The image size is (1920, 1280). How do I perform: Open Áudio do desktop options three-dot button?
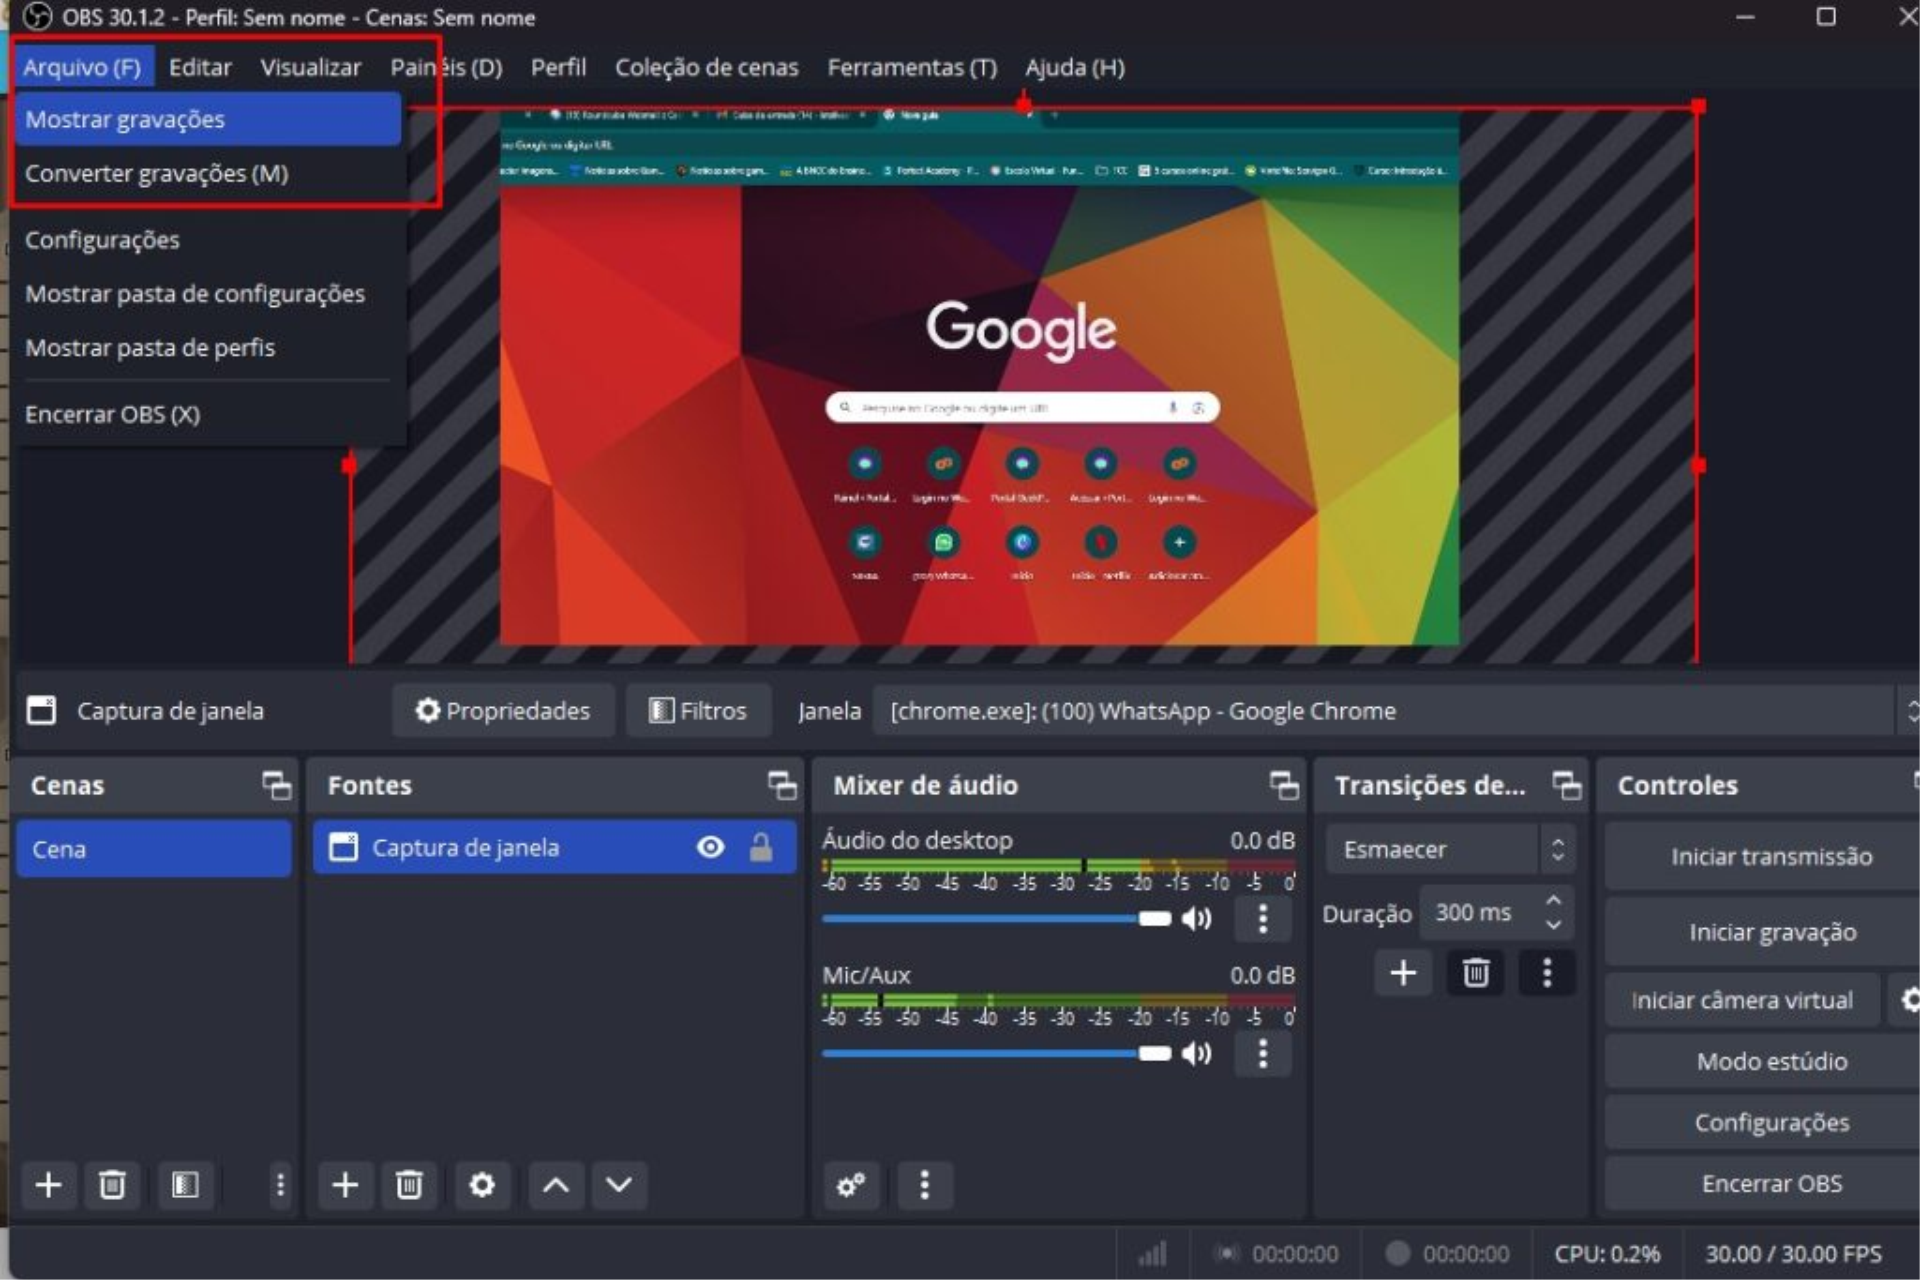click(1263, 918)
